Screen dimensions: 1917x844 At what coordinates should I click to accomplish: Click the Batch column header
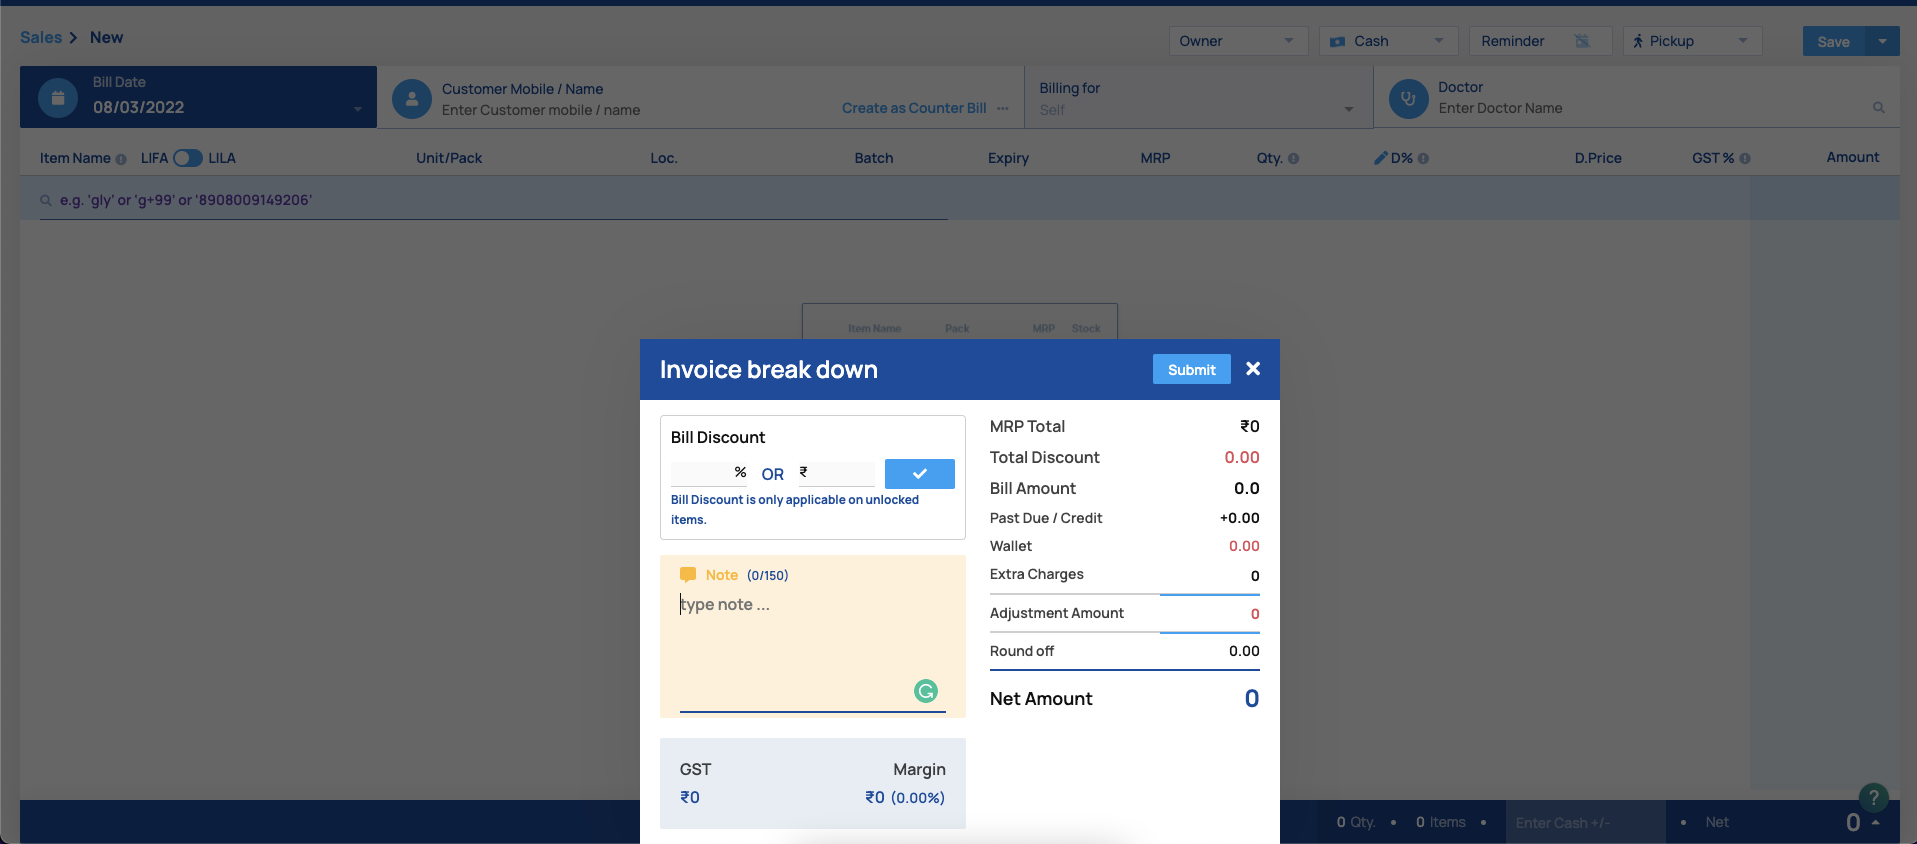[x=874, y=158]
